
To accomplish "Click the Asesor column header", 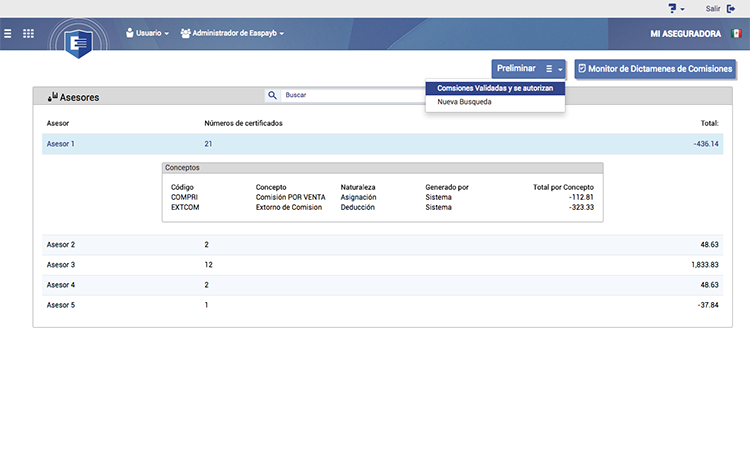I will click(x=58, y=123).
